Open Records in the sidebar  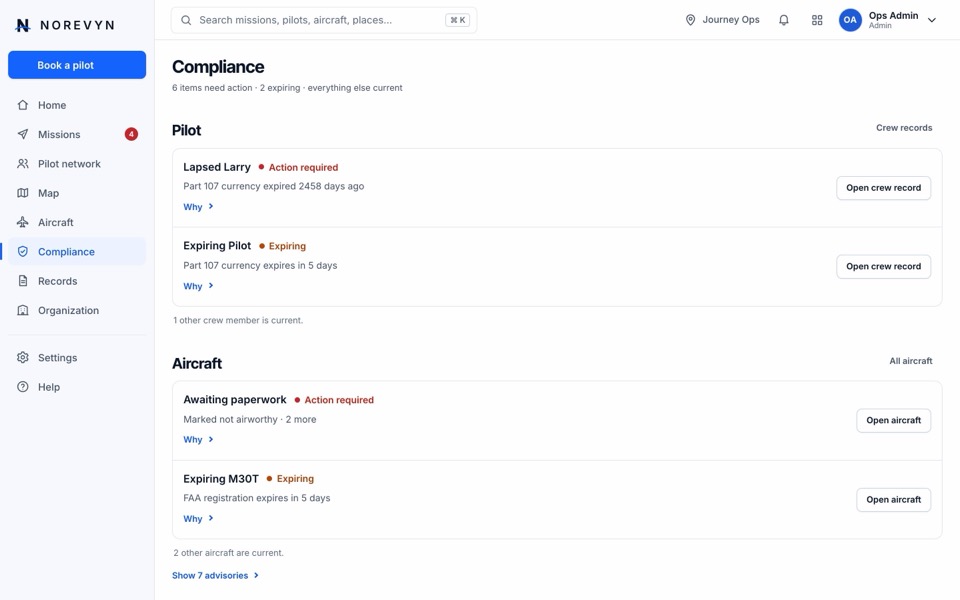(77, 281)
